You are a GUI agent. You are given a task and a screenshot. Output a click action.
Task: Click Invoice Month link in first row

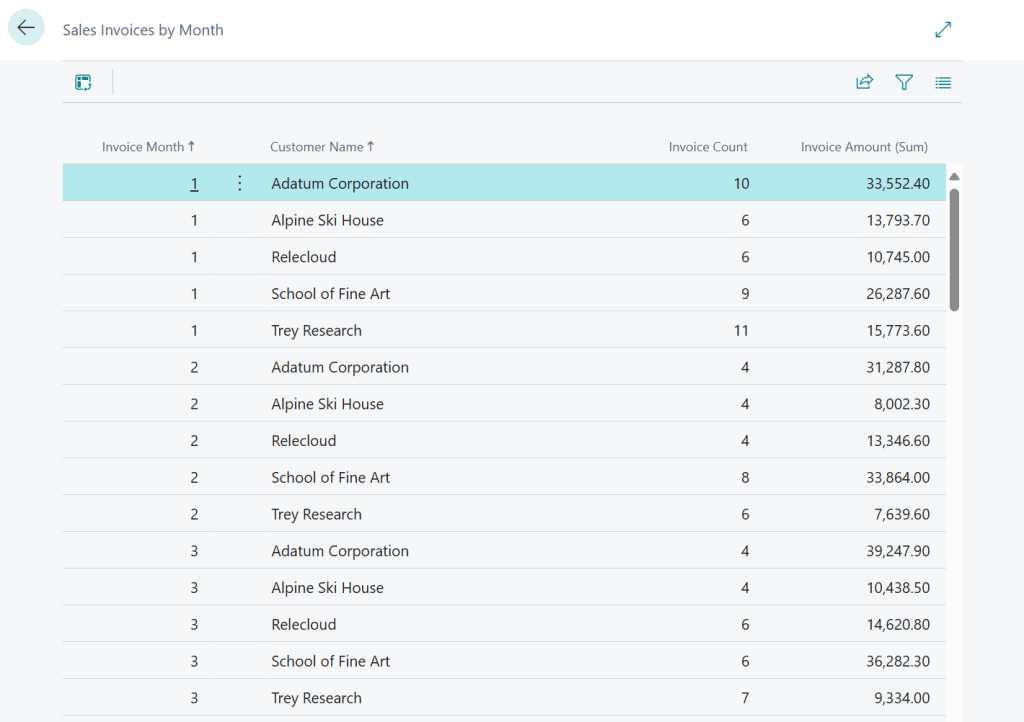tap(194, 184)
